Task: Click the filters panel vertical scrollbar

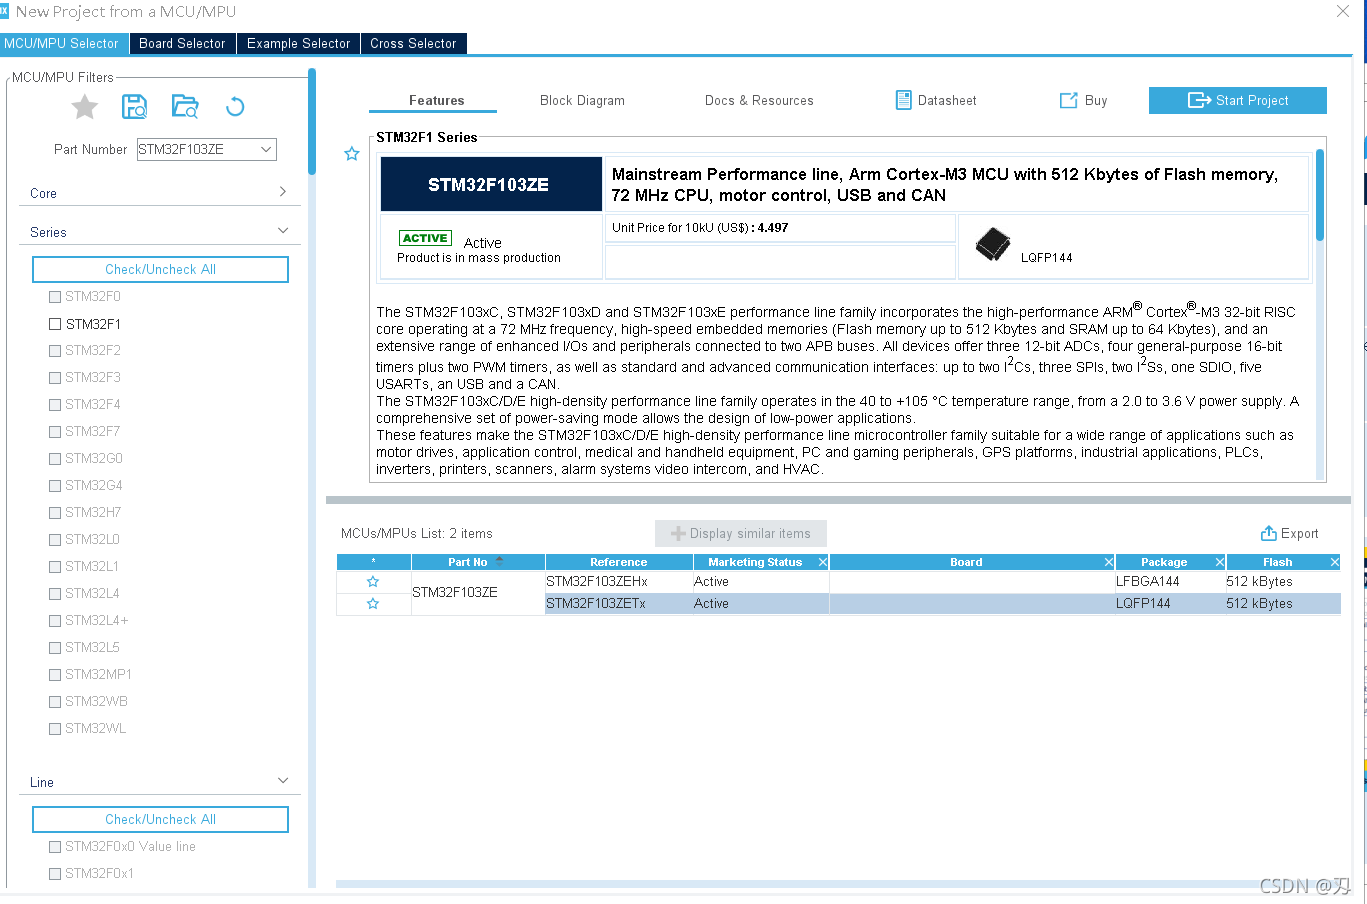Action: pos(312,120)
